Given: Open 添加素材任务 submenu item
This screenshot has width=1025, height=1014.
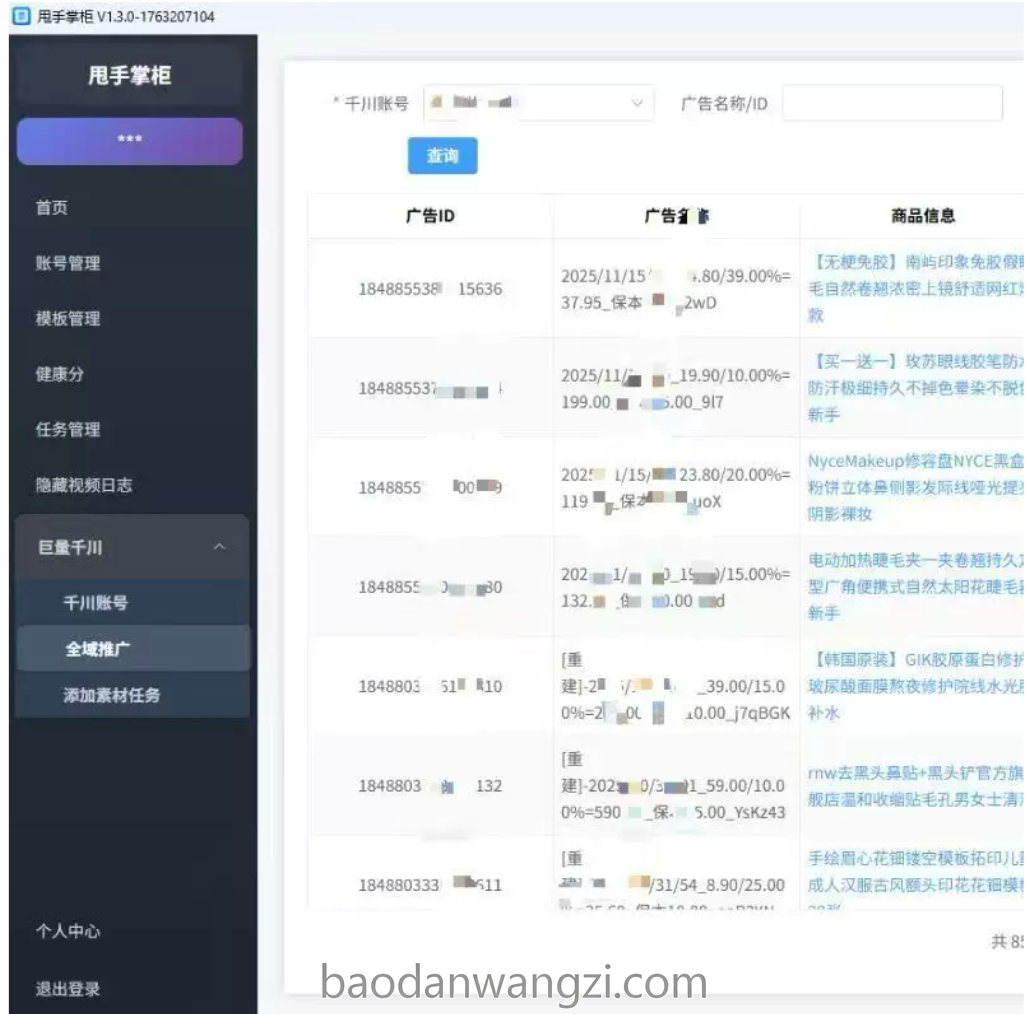Looking at the screenshot, I should (112, 696).
